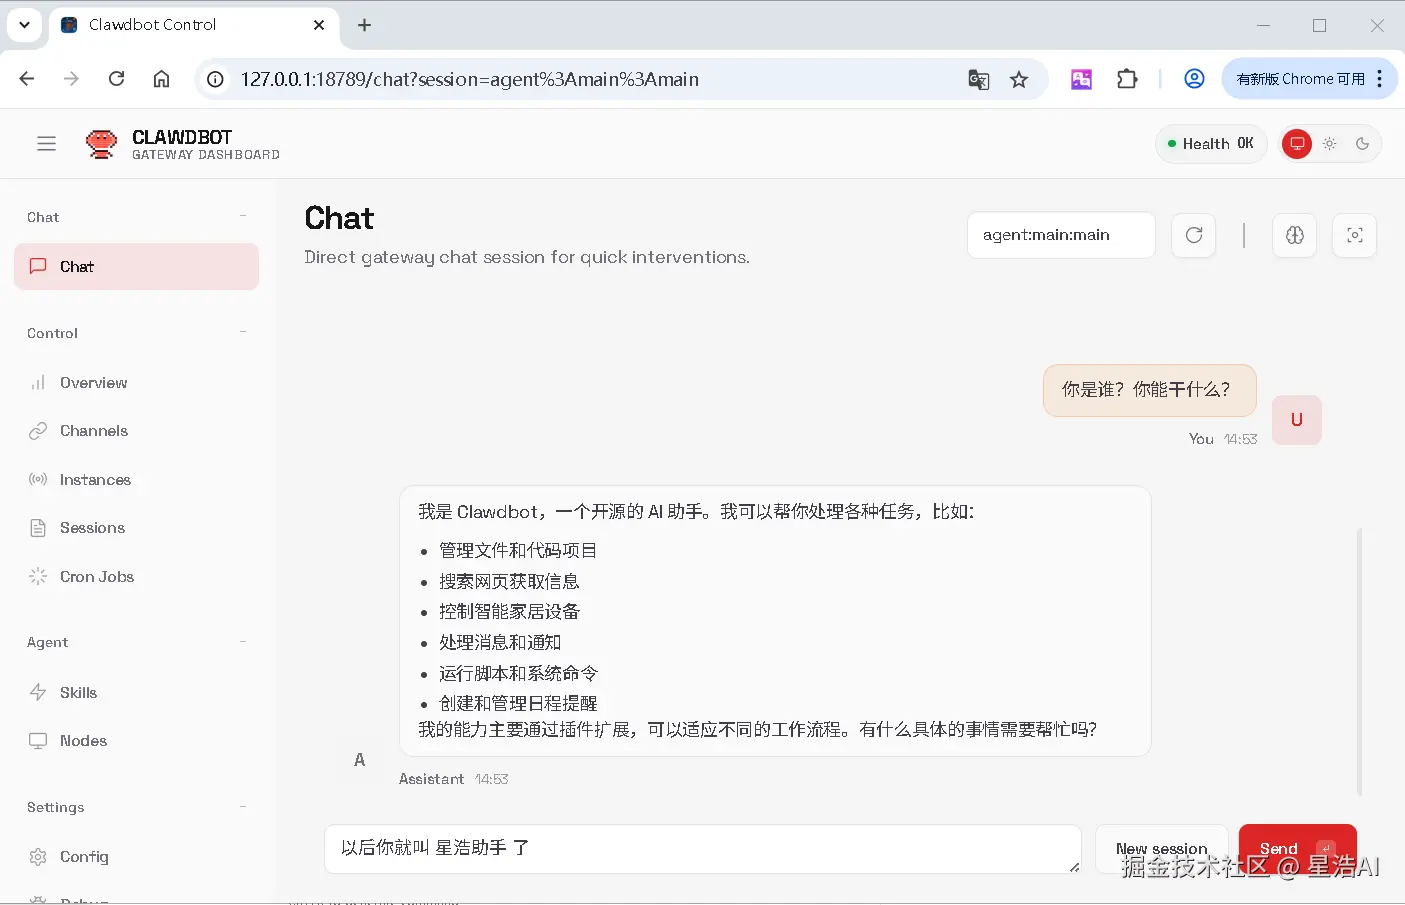The height and width of the screenshot is (905, 1405).
Task: Open the agent:main:main session selector
Action: click(1061, 235)
